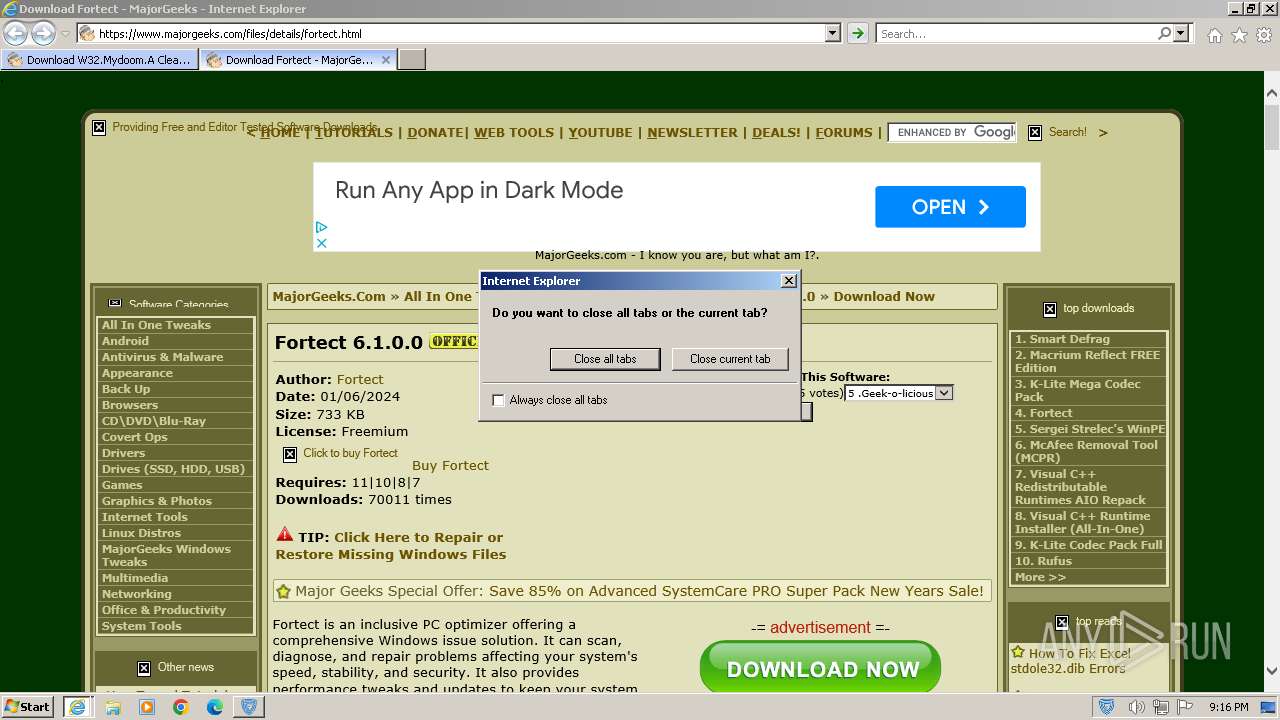
Task: Open the IE Home icon
Action: [1214, 35]
